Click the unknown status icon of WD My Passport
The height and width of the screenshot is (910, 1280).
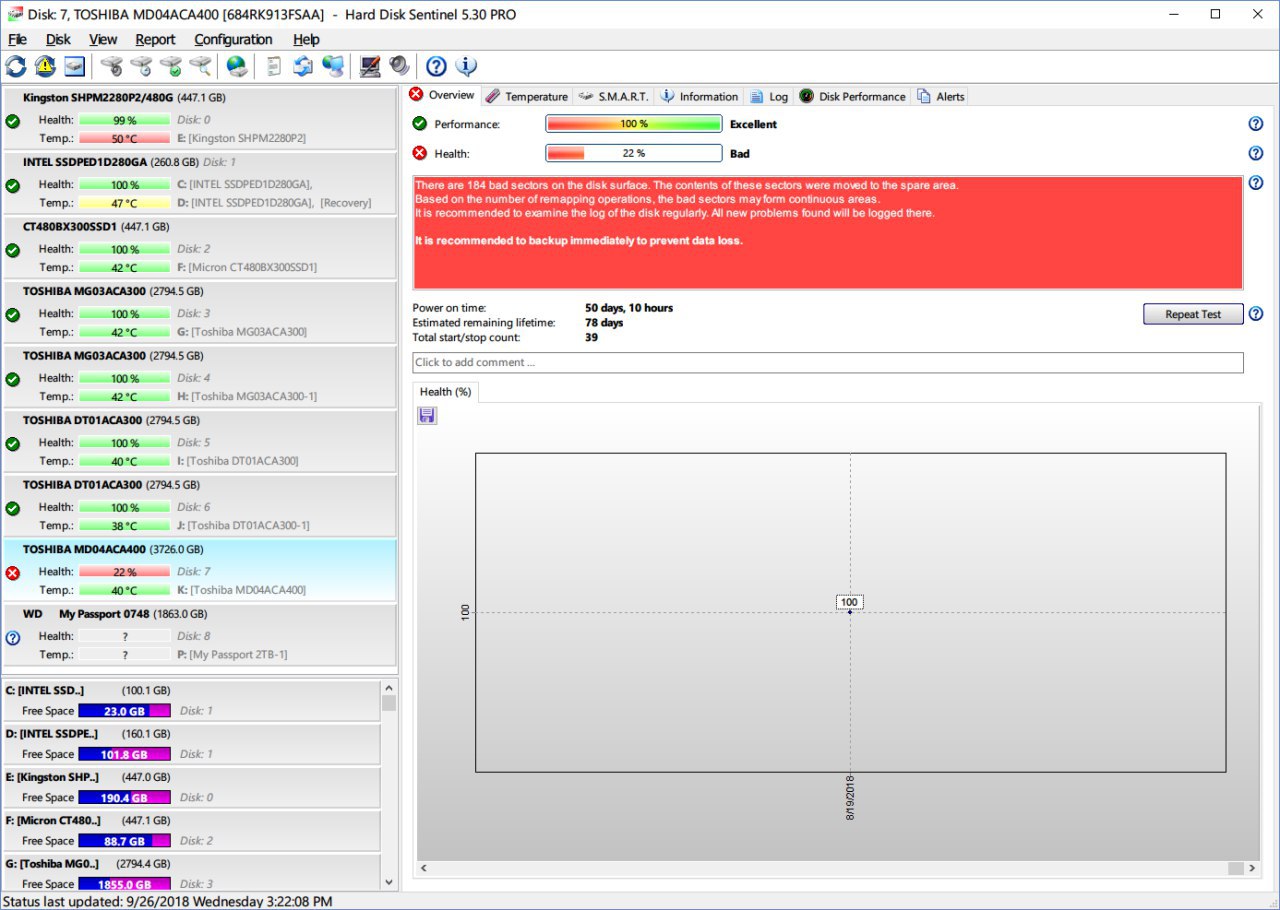click(x=13, y=637)
